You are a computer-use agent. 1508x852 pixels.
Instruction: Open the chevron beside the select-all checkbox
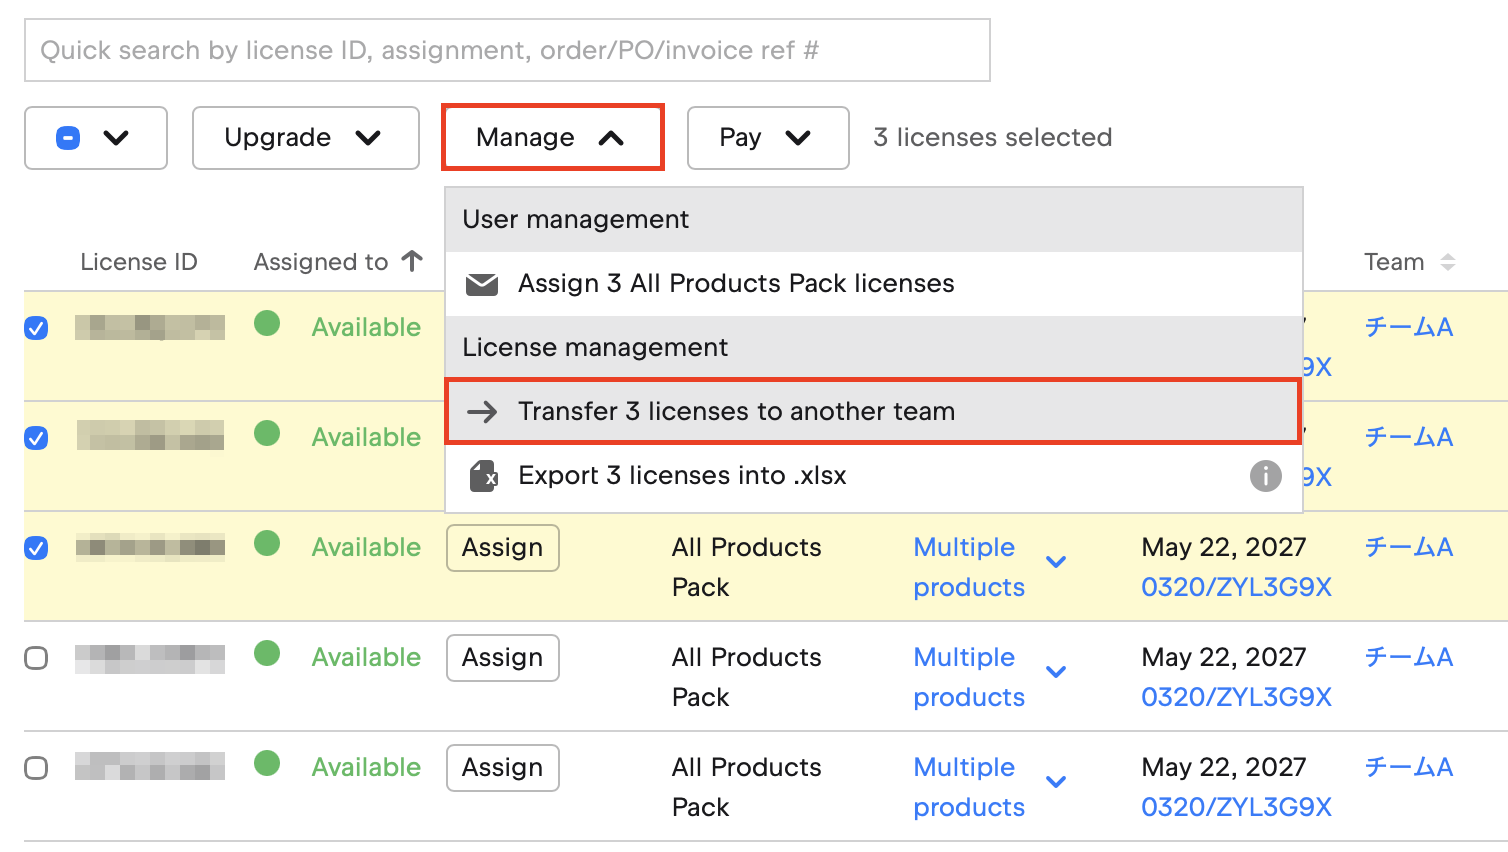pyautogui.click(x=116, y=138)
